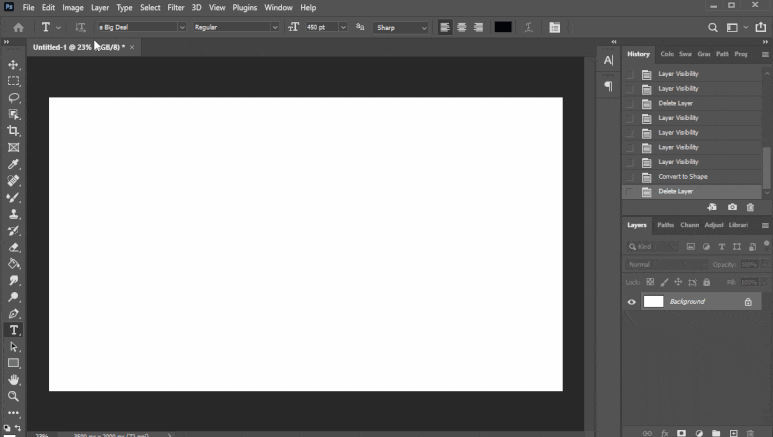
Task: Open the font size dropdown arrow
Action: 343,27
